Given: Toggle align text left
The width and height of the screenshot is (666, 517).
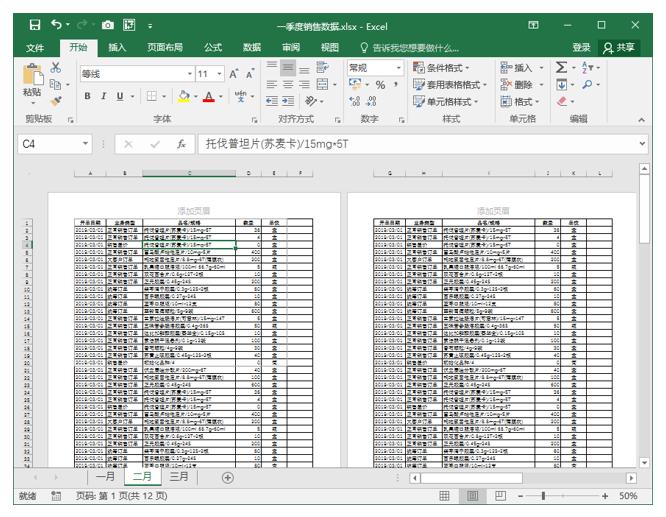Looking at the screenshot, I should coord(272,84).
